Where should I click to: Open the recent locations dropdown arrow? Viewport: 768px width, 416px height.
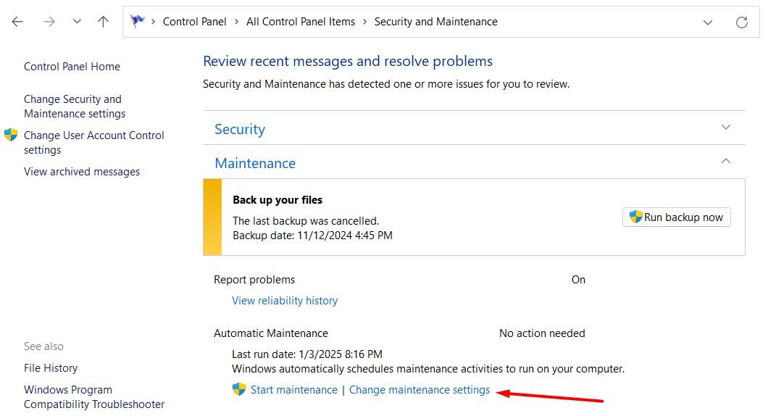point(75,22)
